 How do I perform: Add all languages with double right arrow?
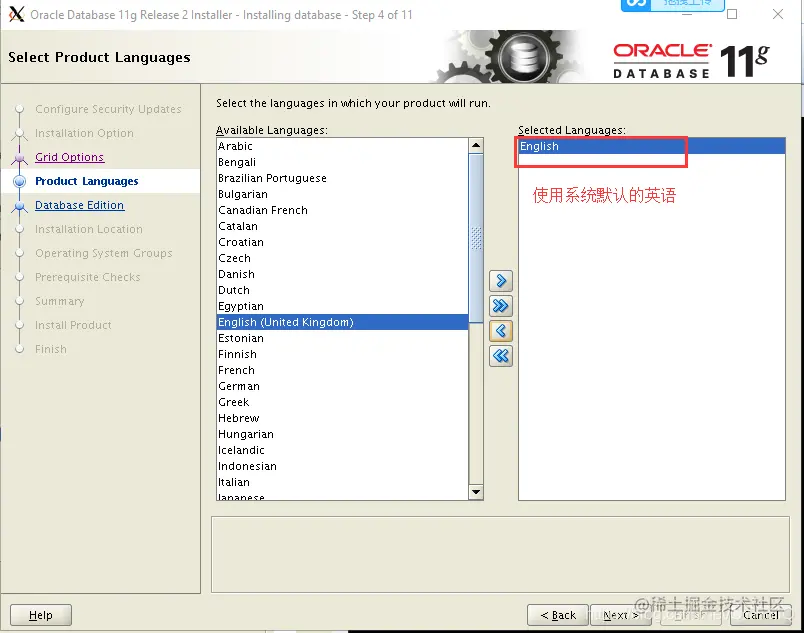[x=501, y=306]
